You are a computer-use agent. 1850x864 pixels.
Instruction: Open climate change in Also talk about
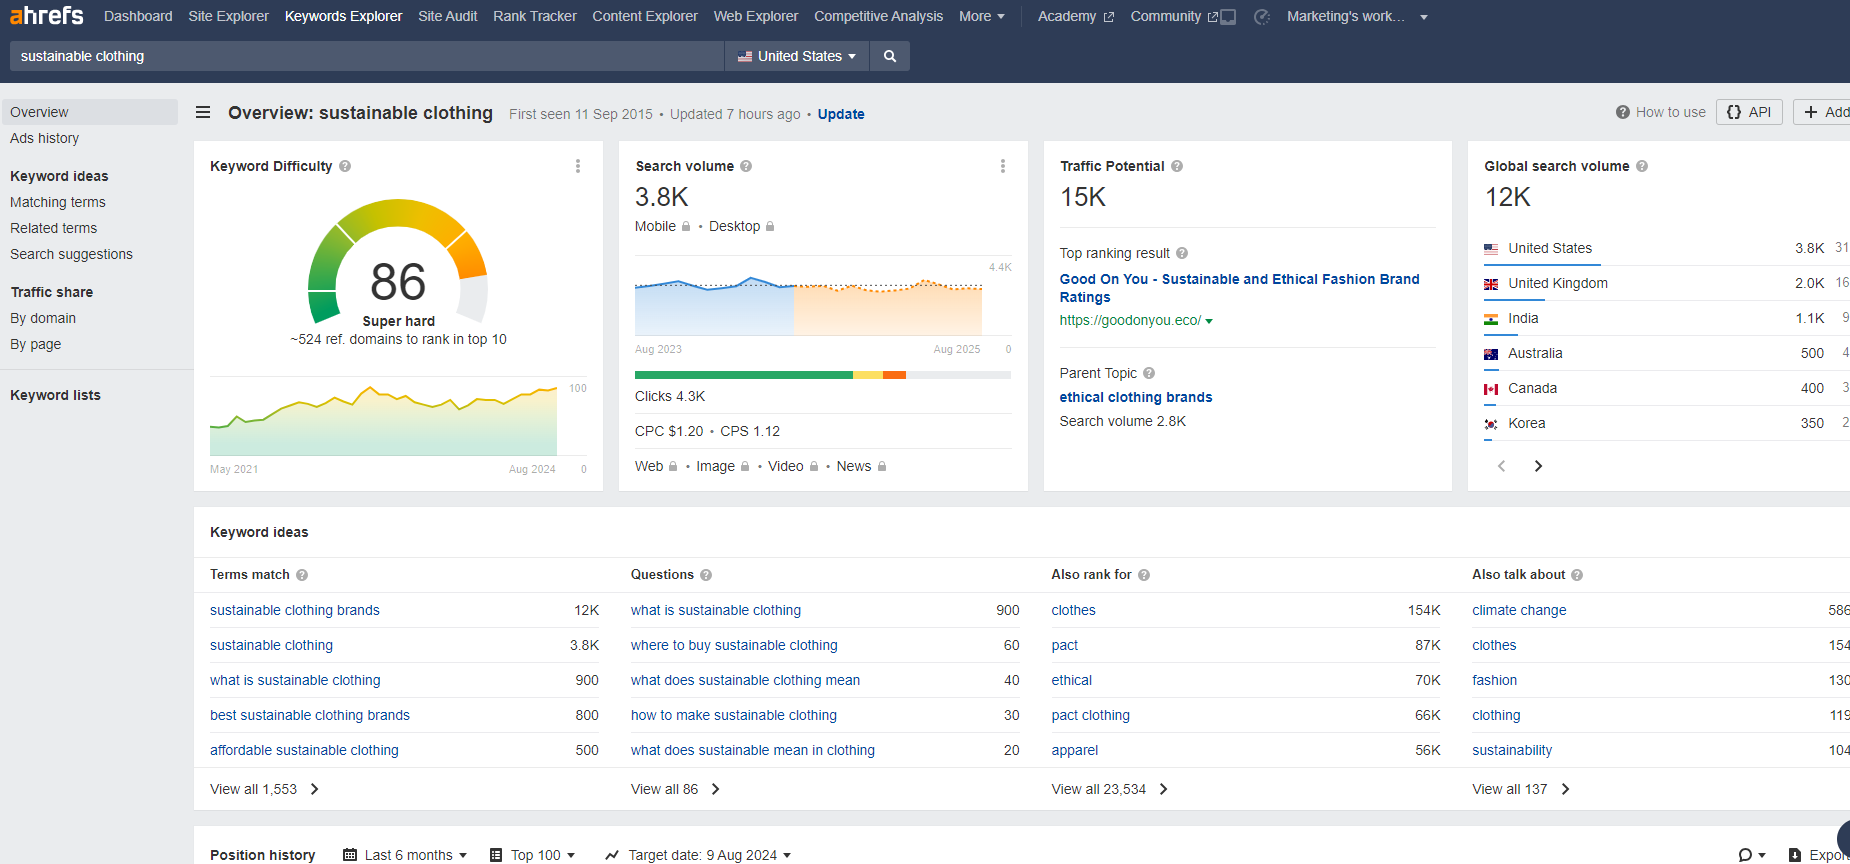[x=1519, y=610]
